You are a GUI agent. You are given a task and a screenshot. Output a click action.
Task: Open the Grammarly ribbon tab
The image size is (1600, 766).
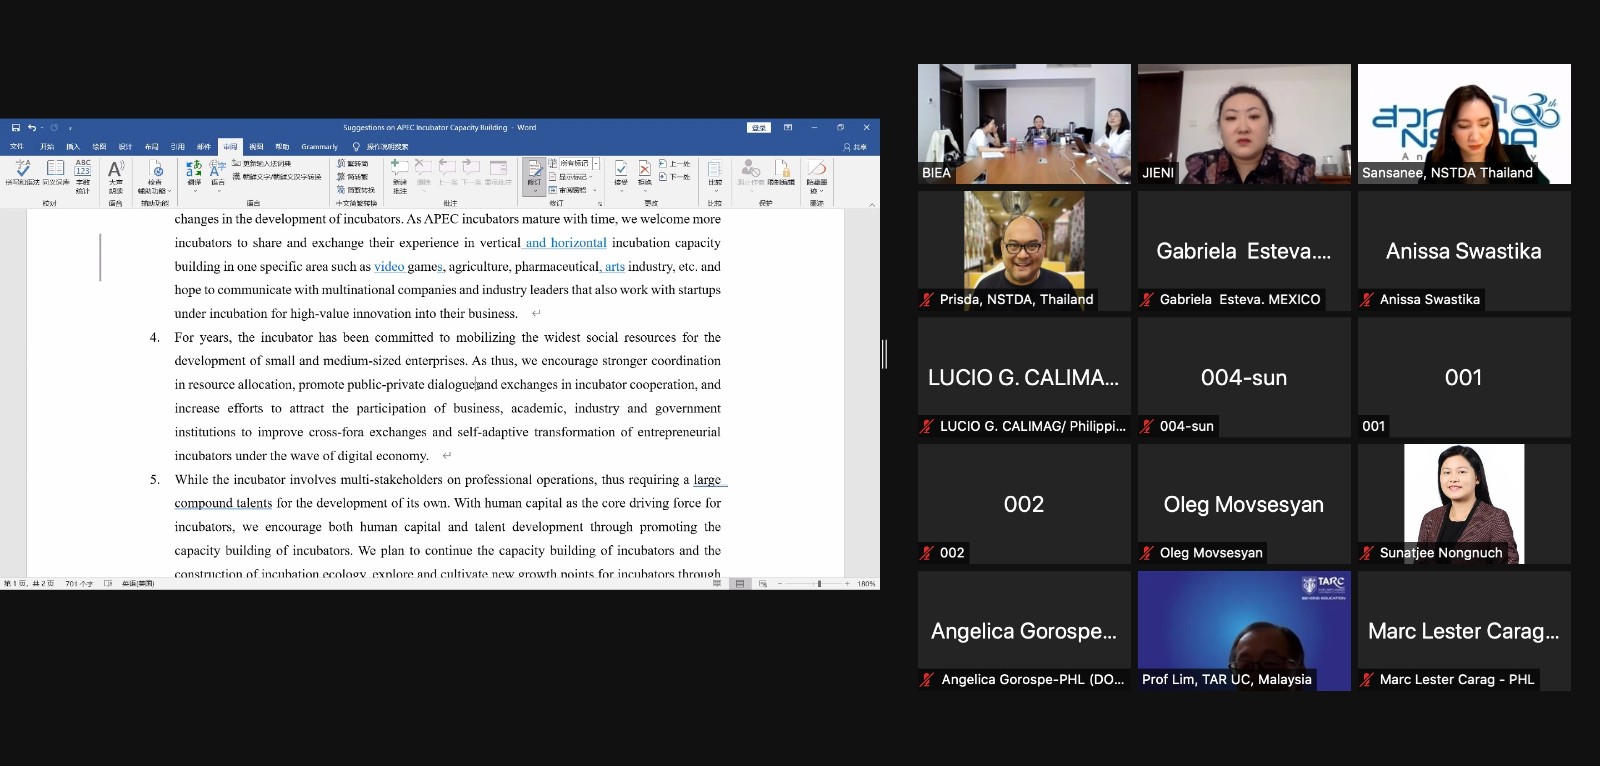[319, 147]
